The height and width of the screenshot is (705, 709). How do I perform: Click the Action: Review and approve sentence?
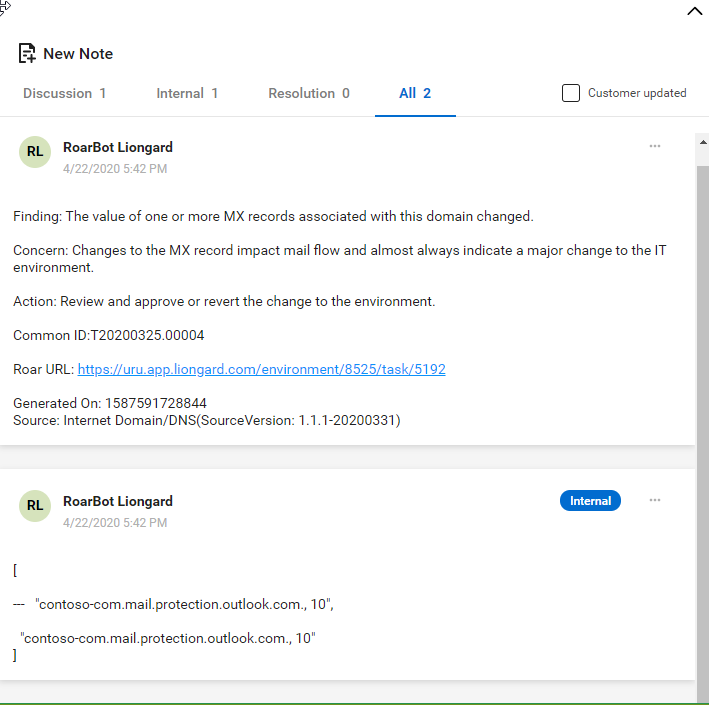224,302
